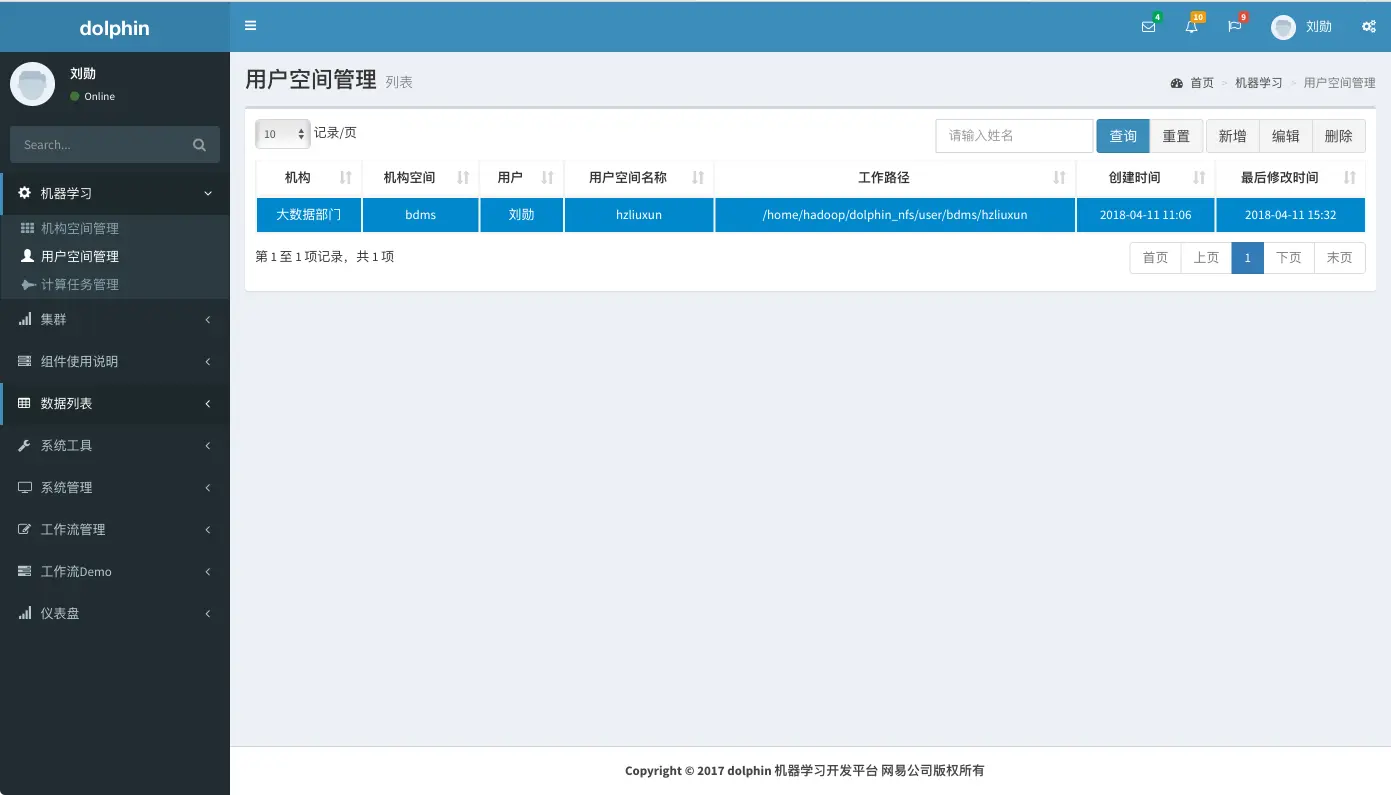Select page 1 in pagination
The image size is (1391, 795).
pyautogui.click(x=1248, y=257)
